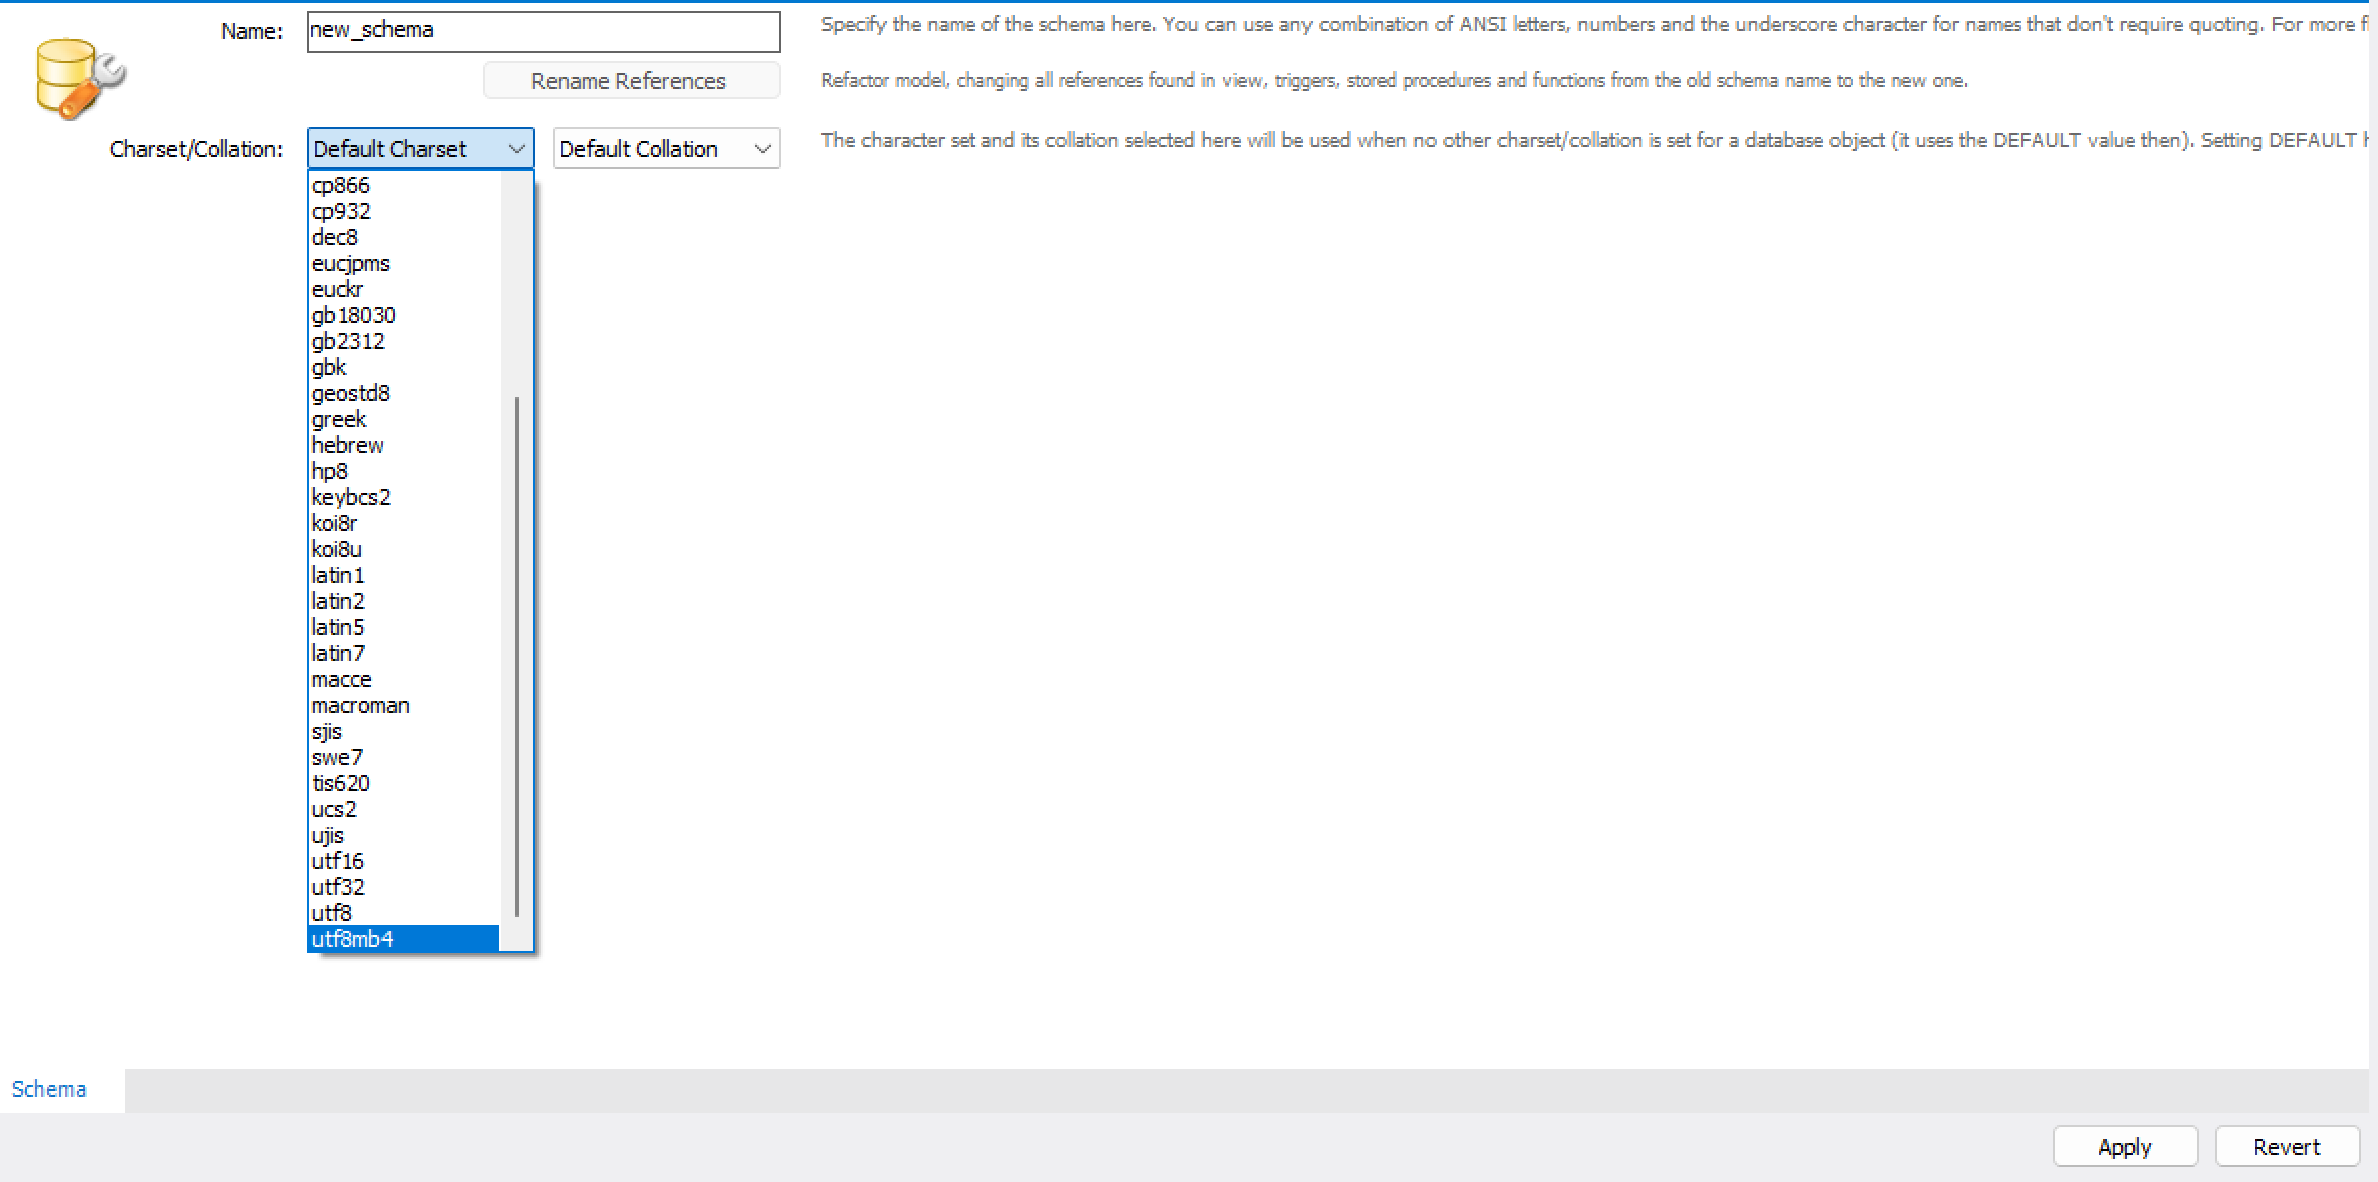This screenshot has width=2378, height=1182.
Task: Select the greek charset option
Action: coord(339,419)
